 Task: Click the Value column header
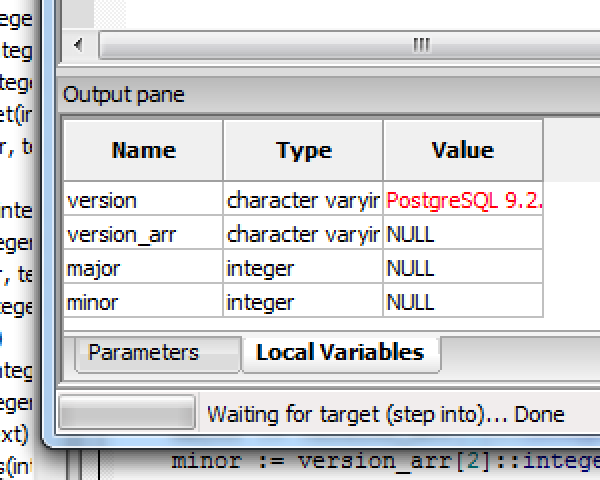pyautogui.click(x=462, y=151)
